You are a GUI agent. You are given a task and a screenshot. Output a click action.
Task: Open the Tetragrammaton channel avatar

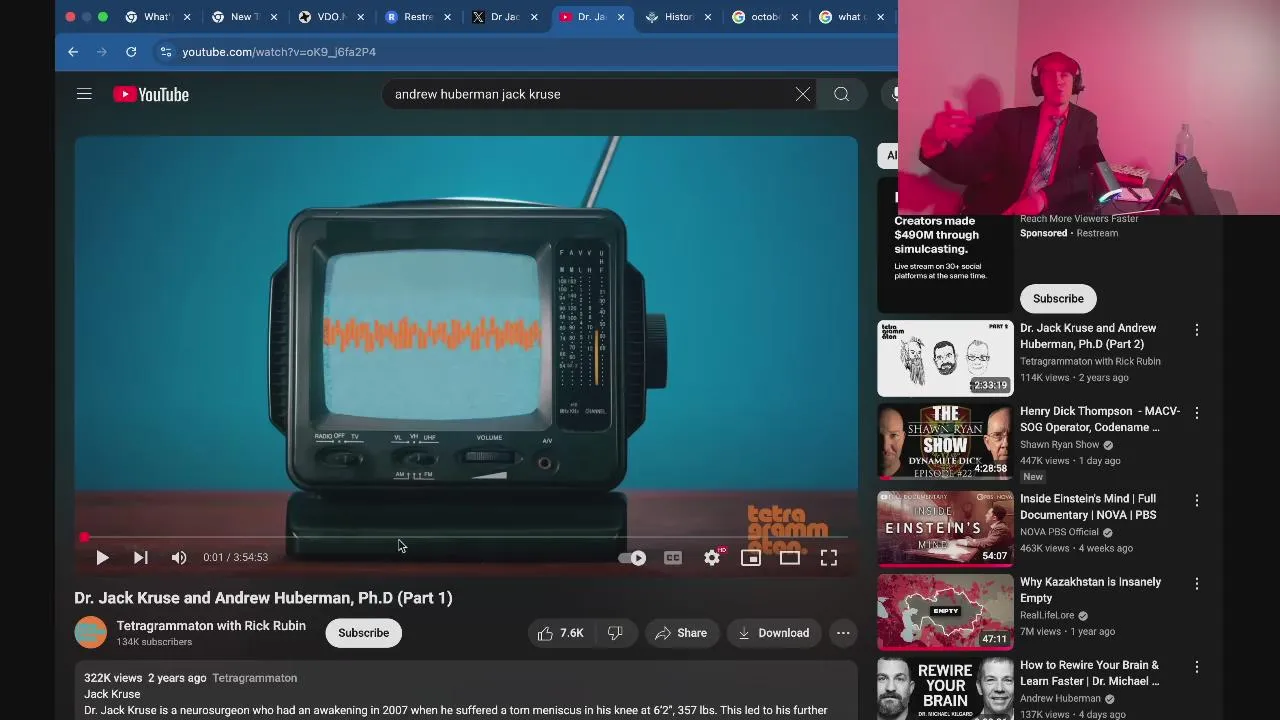(x=90, y=633)
